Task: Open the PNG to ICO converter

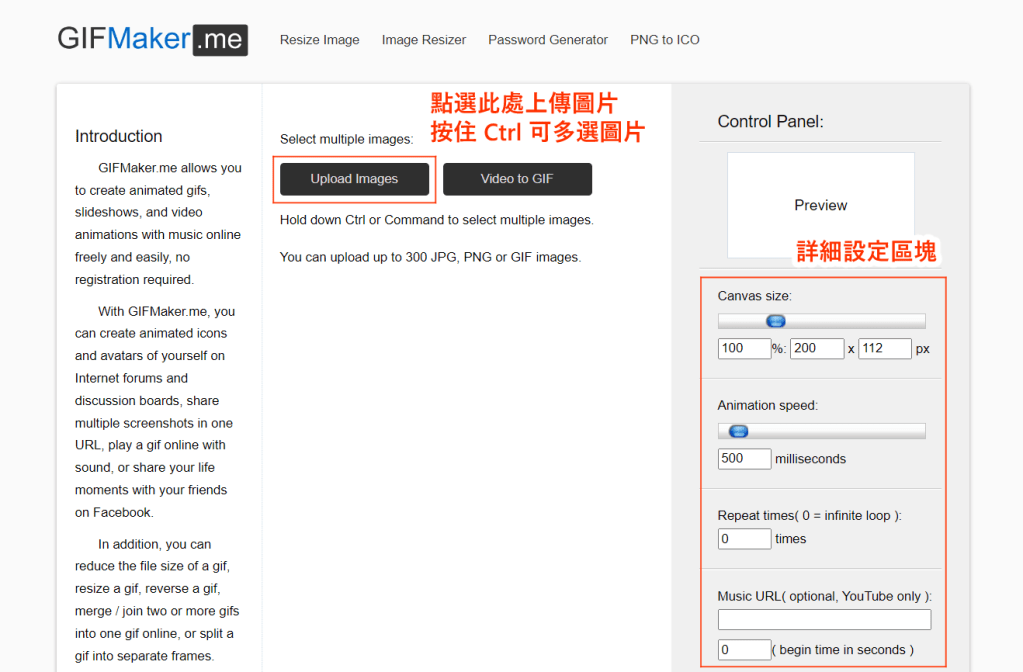Action: tap(664, 40)
